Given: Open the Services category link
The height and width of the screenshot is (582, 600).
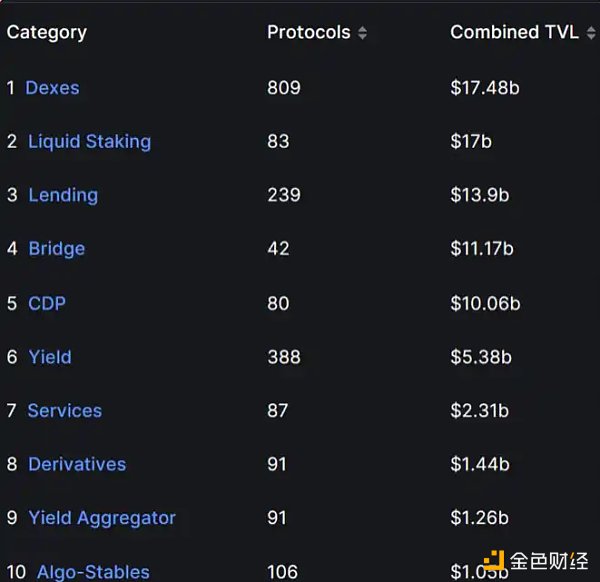Looking at the screenshot, I should pos(64,411).
